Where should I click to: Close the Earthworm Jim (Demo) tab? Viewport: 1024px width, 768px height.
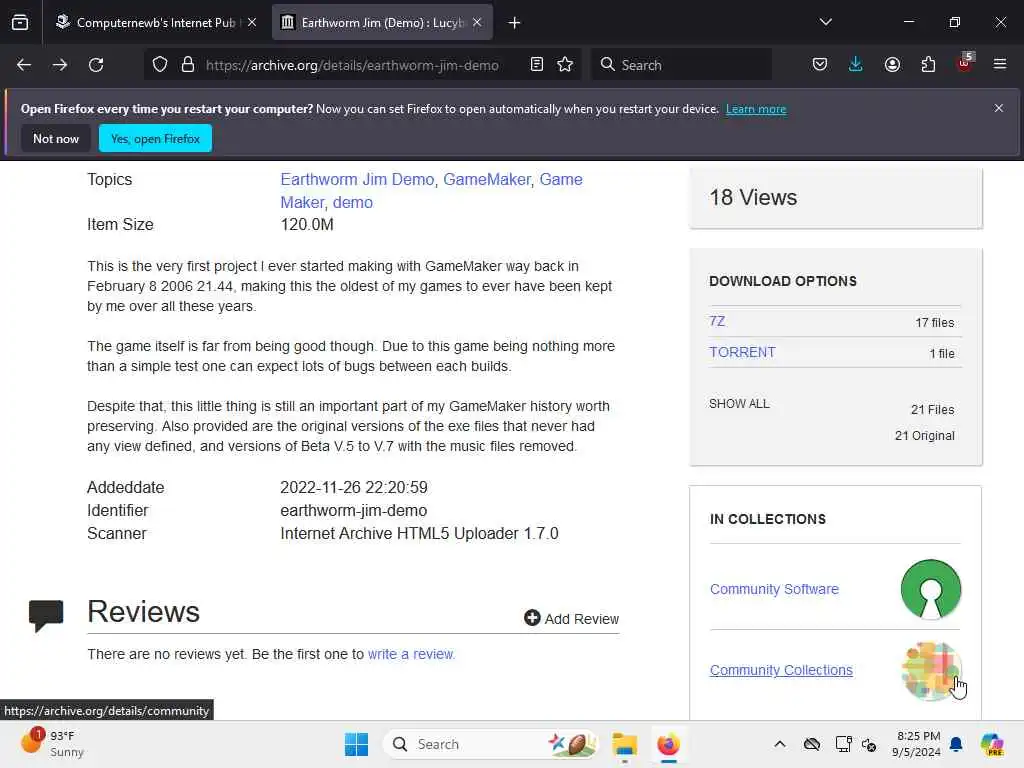tap(477, 22)
